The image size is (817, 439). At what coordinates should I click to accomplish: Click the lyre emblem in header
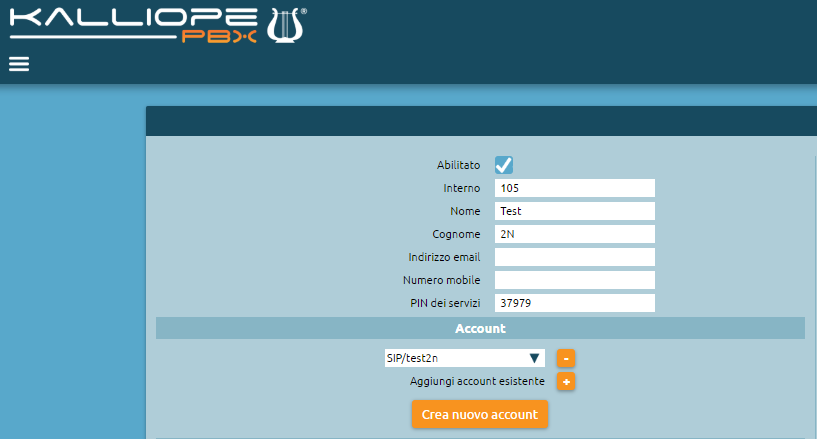tap(287, 24)
